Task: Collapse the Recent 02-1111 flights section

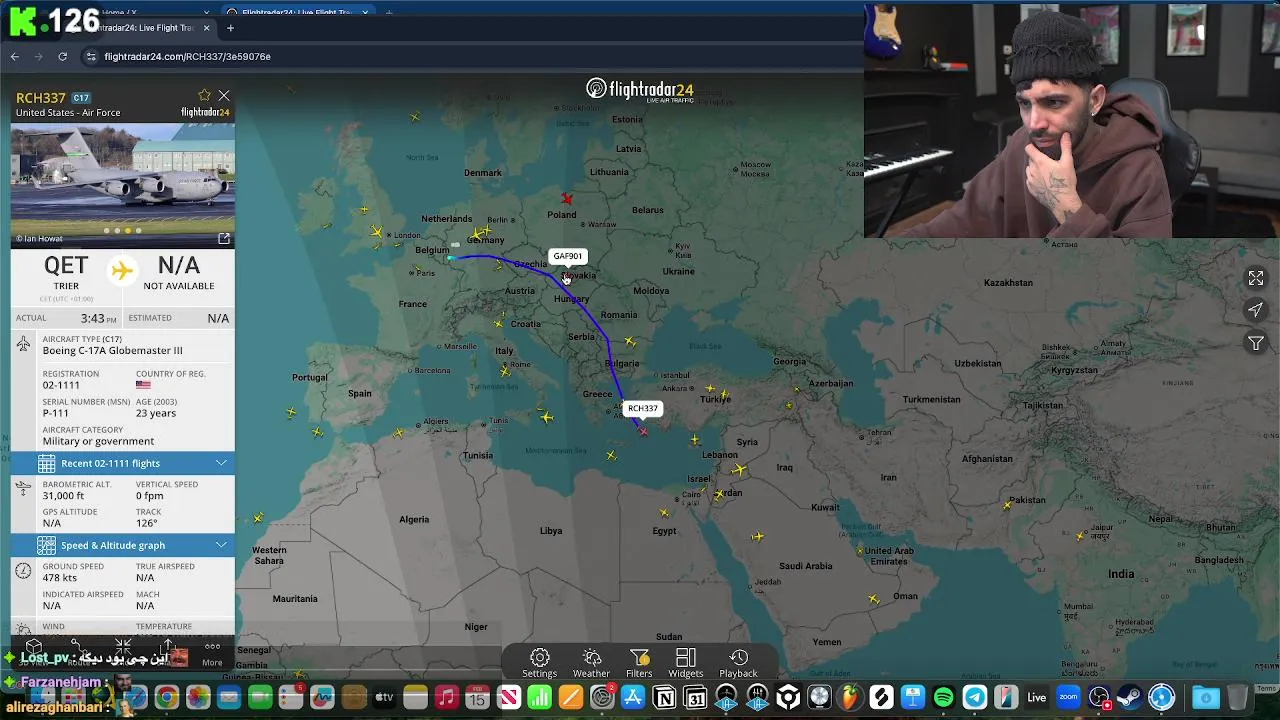Action: [221, 463]
